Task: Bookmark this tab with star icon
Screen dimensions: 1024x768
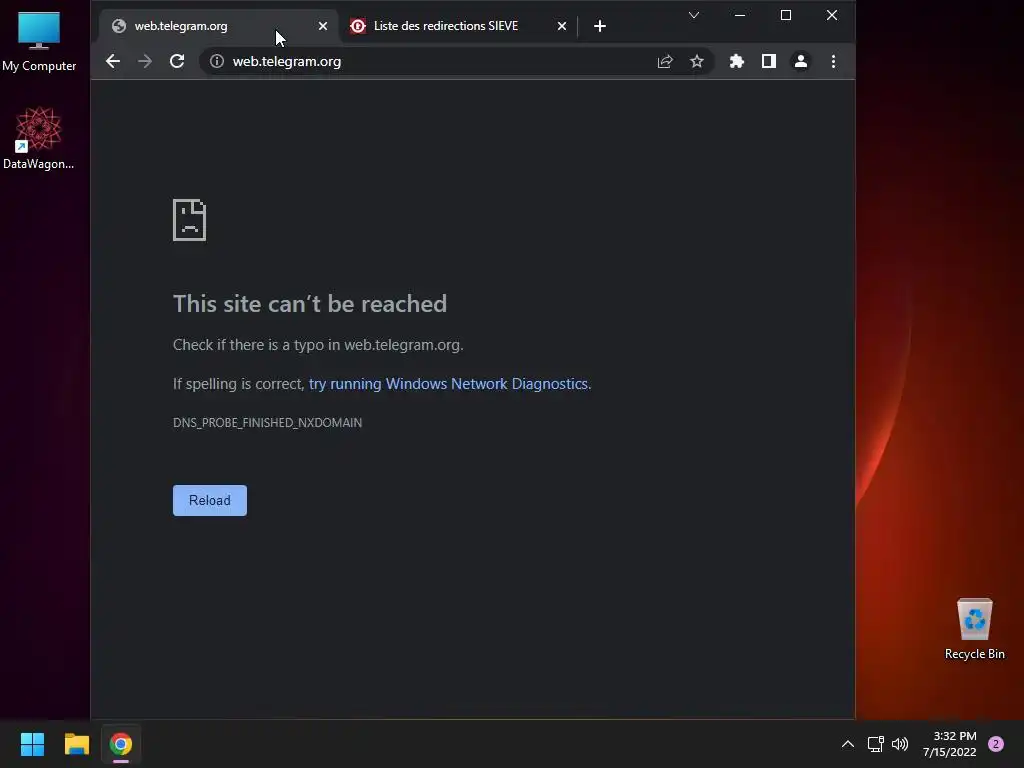Action: (697, 61)
